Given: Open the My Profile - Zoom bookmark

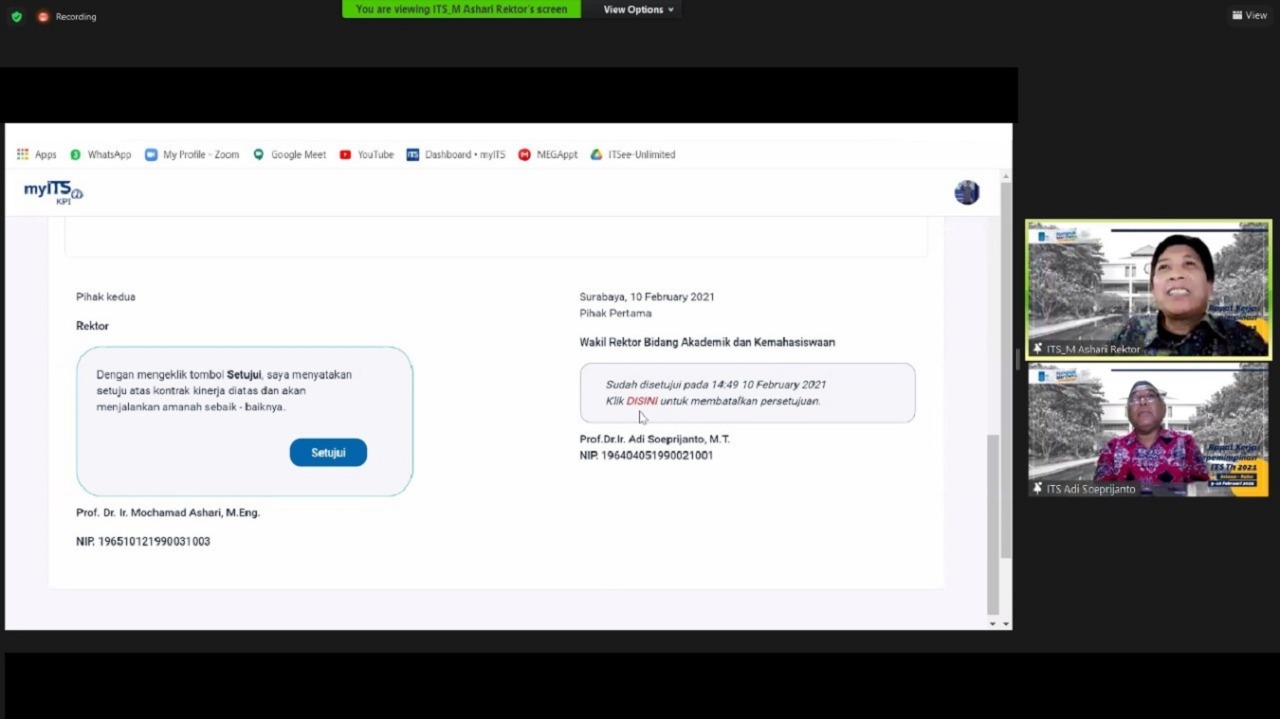Looking at the screenshot, I should pyautogui.click(x=192, y=155).
